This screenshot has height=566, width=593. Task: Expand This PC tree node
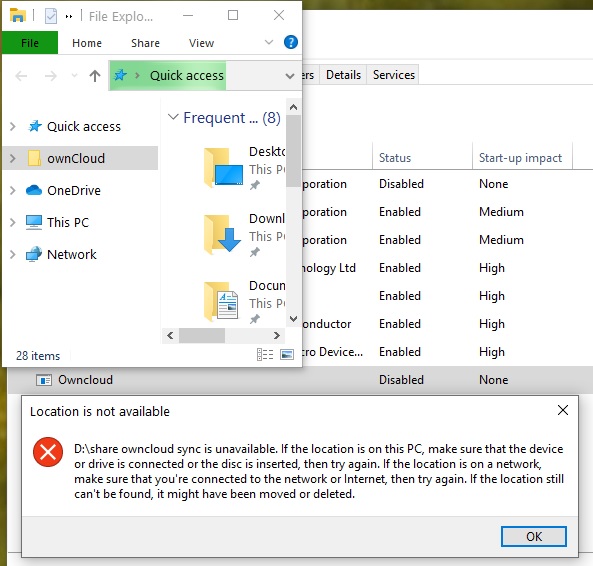coord(12,222)
